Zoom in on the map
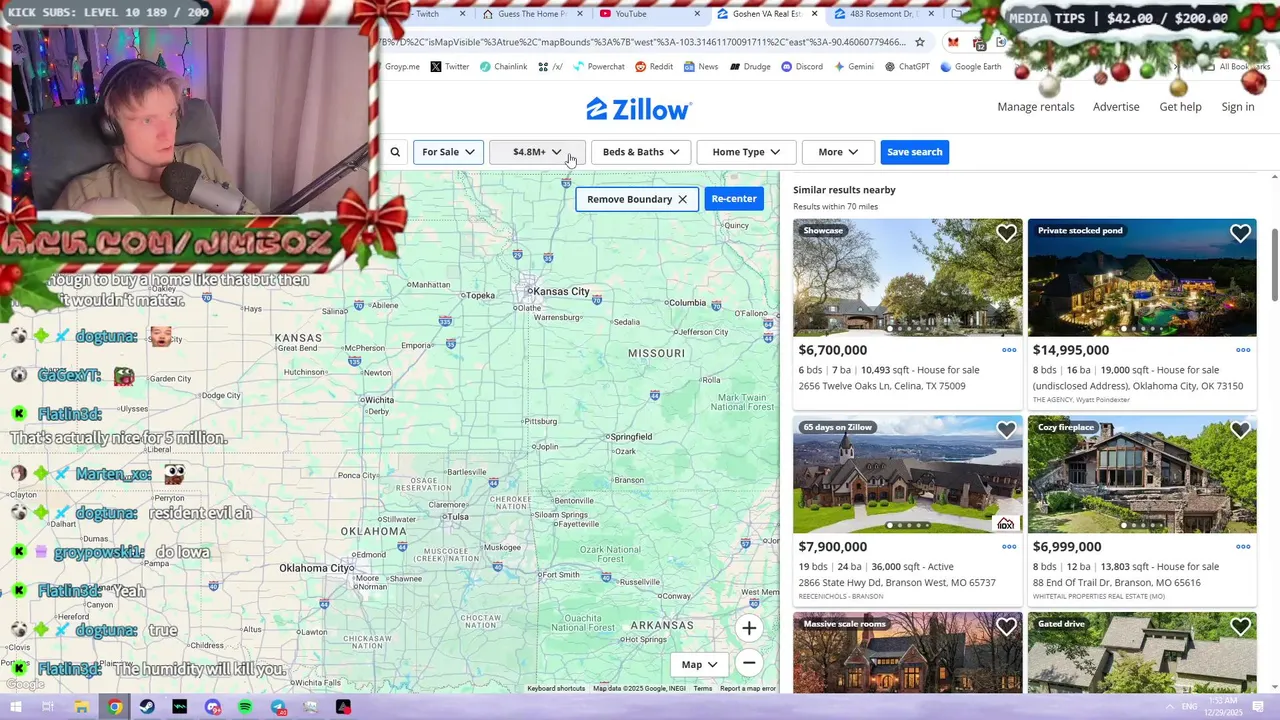Image resolution: width=1280 pixels, height=720 pixels. (749, 628)
